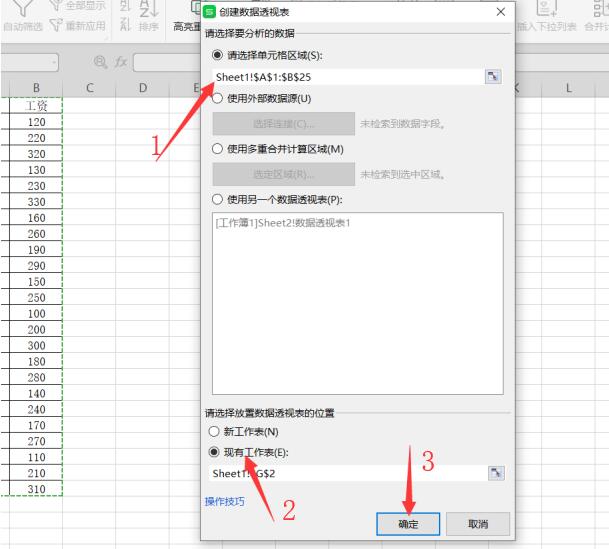
Task: Click the Insert dropdown list (插入下拉列表) icon
Action: 548,8
